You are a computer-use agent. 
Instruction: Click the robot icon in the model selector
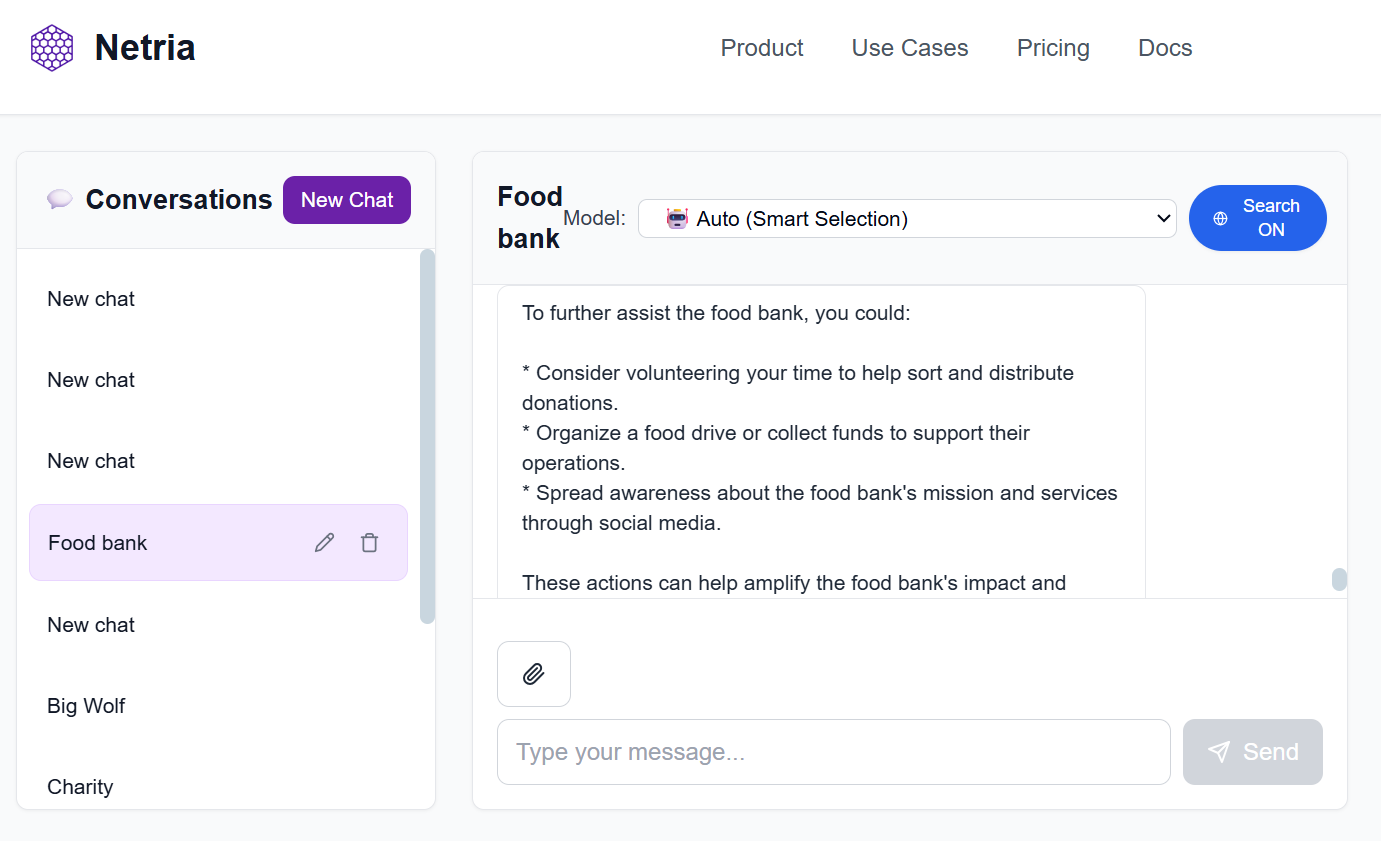pyautogui.click(x=674, y=218)
